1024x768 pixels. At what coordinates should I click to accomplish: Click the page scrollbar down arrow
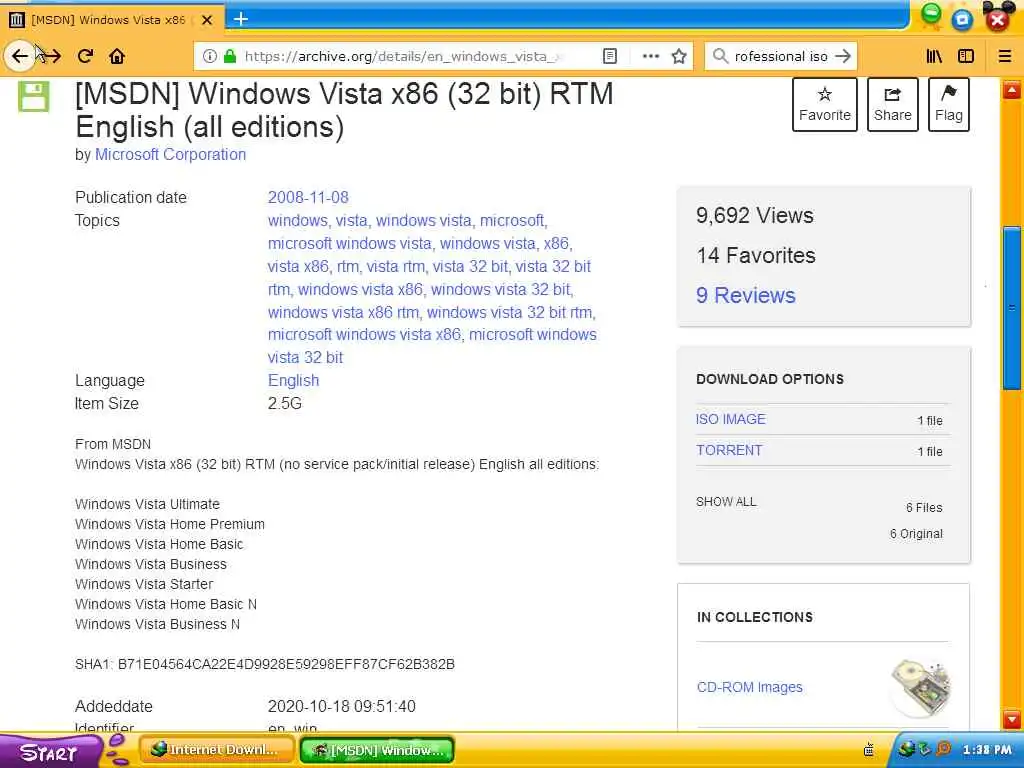[x=1012, y=720]
